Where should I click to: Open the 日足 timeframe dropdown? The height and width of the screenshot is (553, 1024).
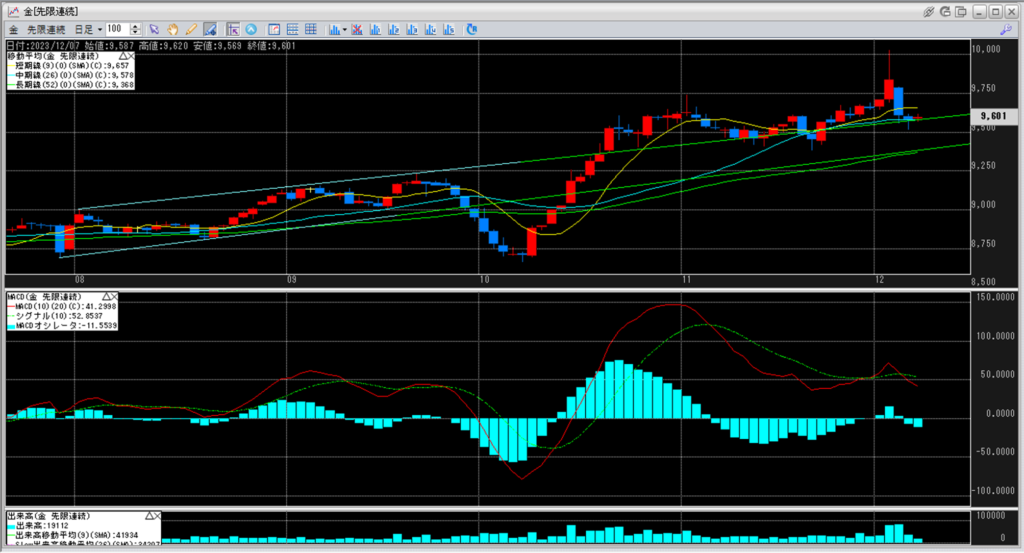(88, 29)
